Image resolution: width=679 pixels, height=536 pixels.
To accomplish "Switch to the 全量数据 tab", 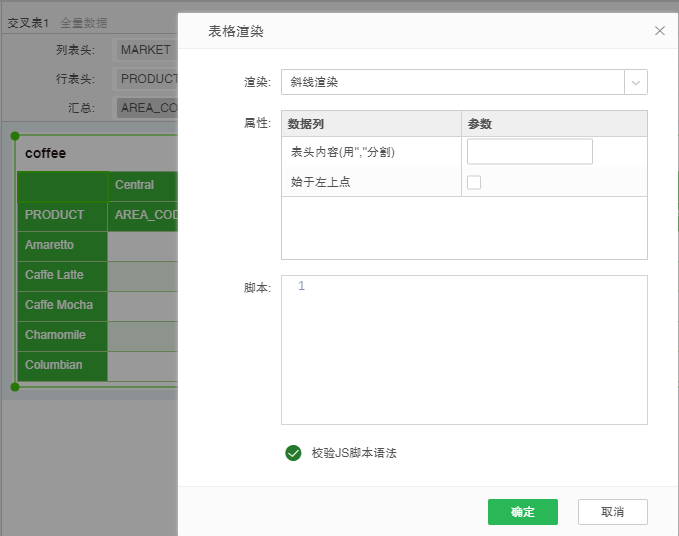I will point(84,22).
